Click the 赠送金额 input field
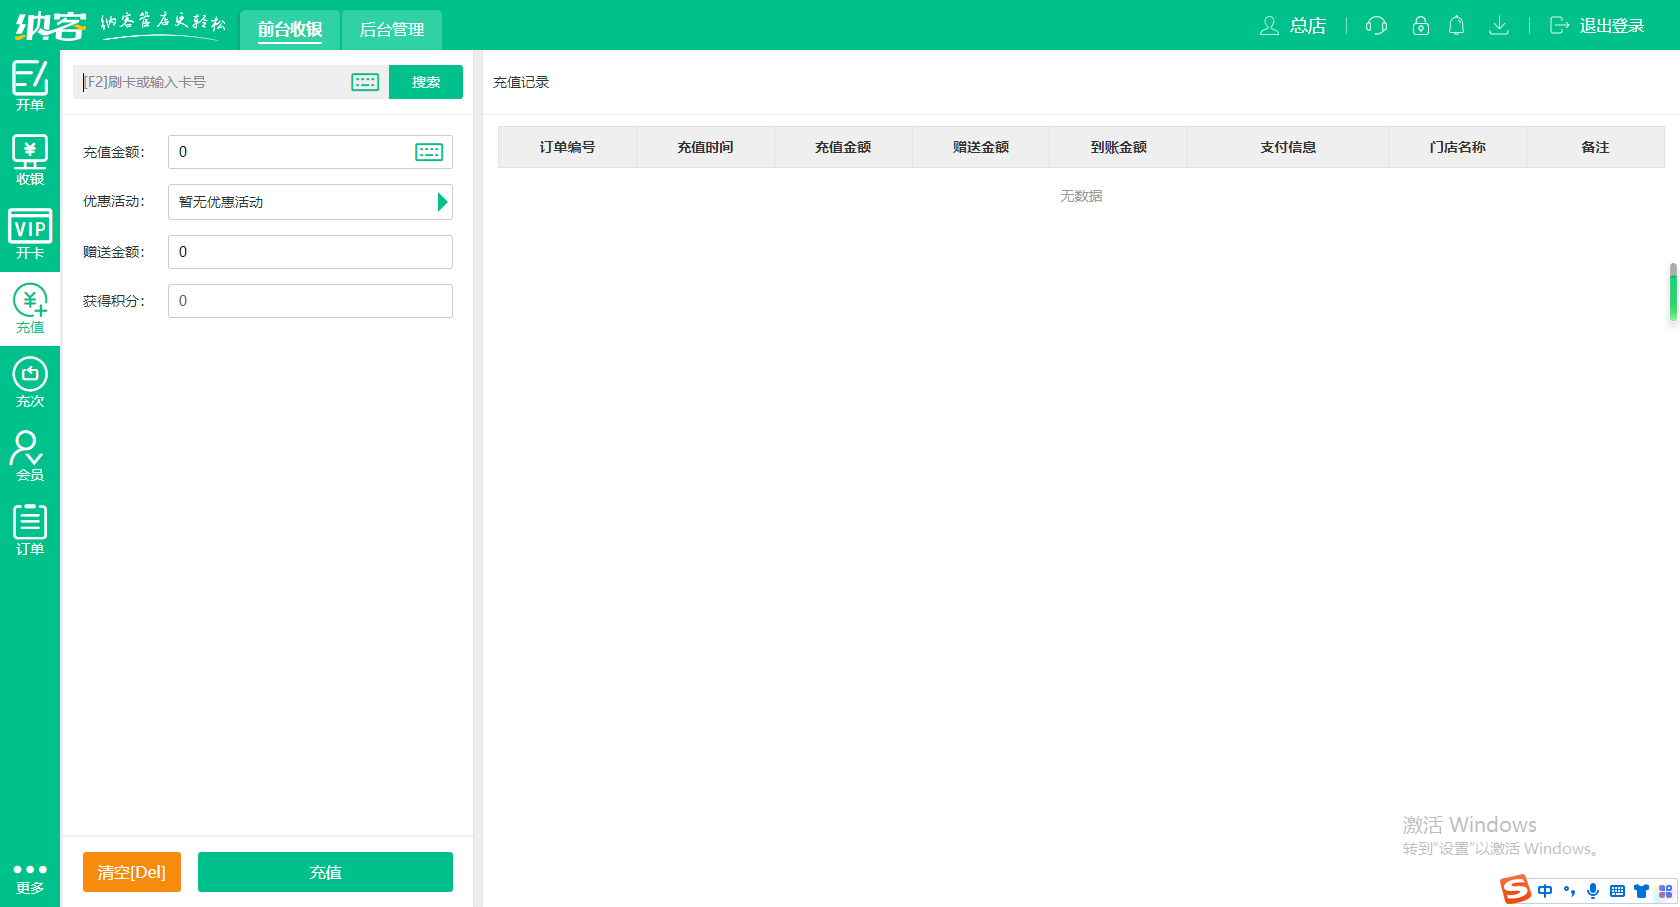This screenshot has width=1680, height=907. 310,252
